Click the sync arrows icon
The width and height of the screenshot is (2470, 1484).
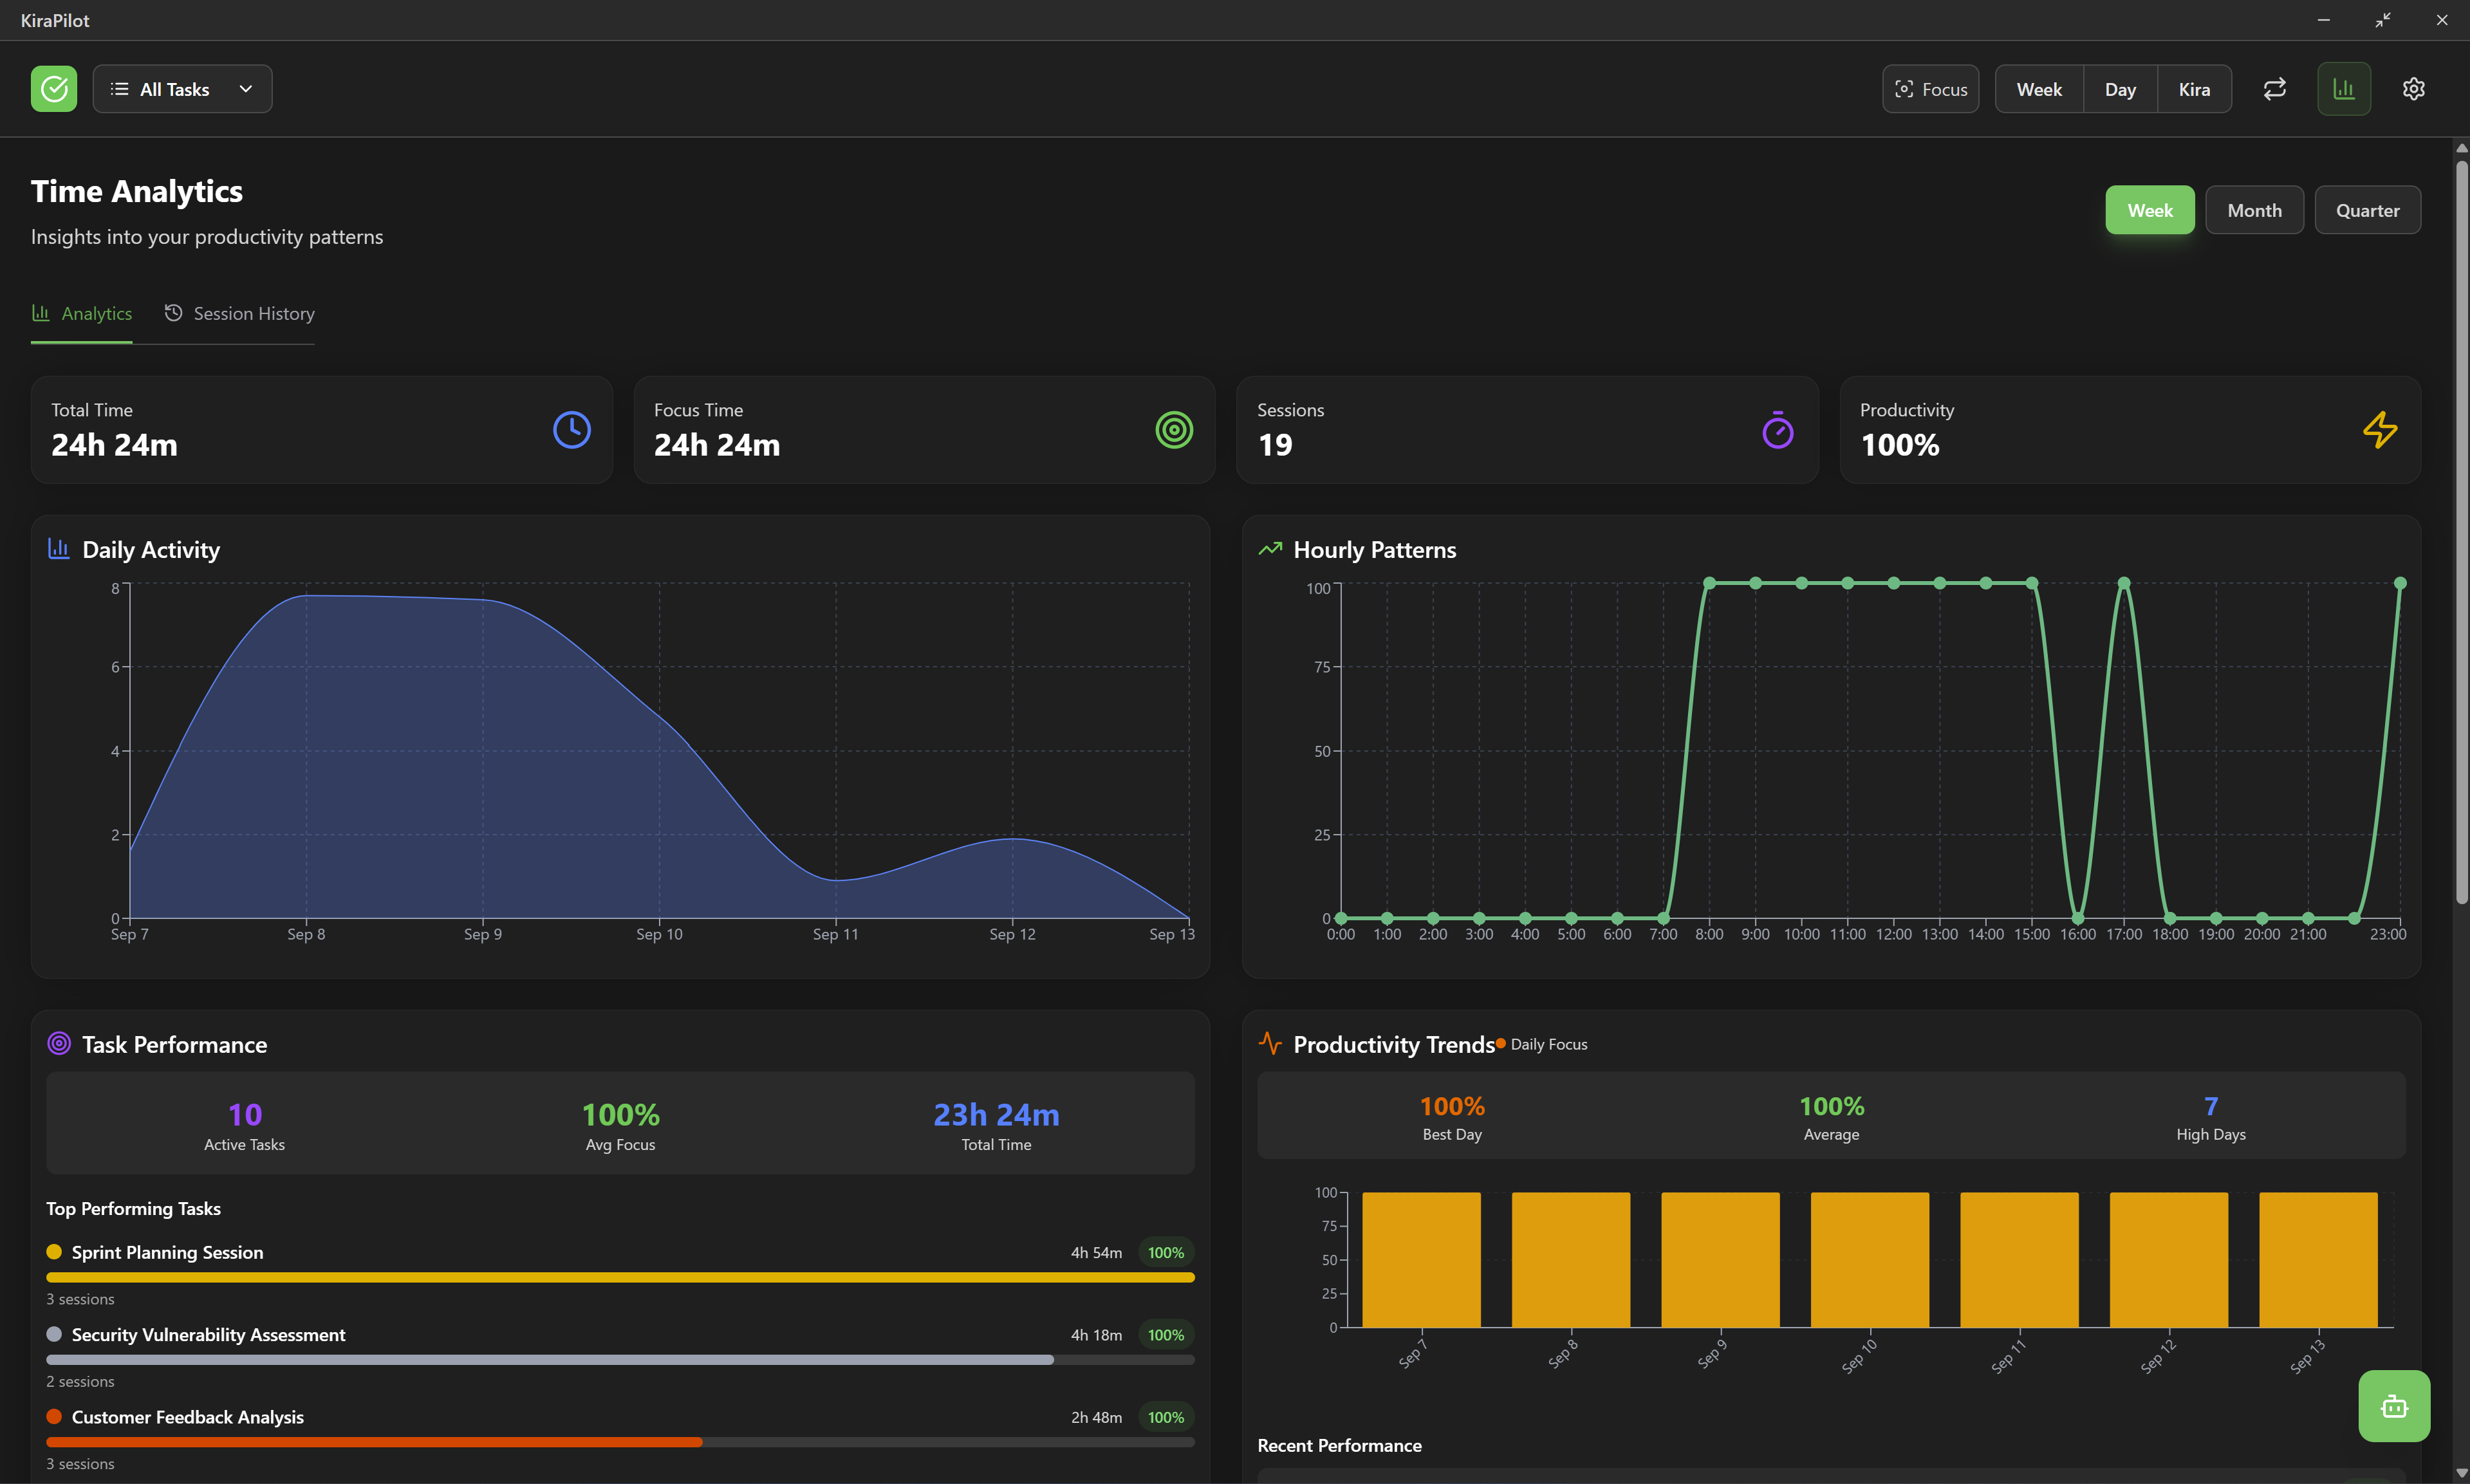tap(2274, 89)
